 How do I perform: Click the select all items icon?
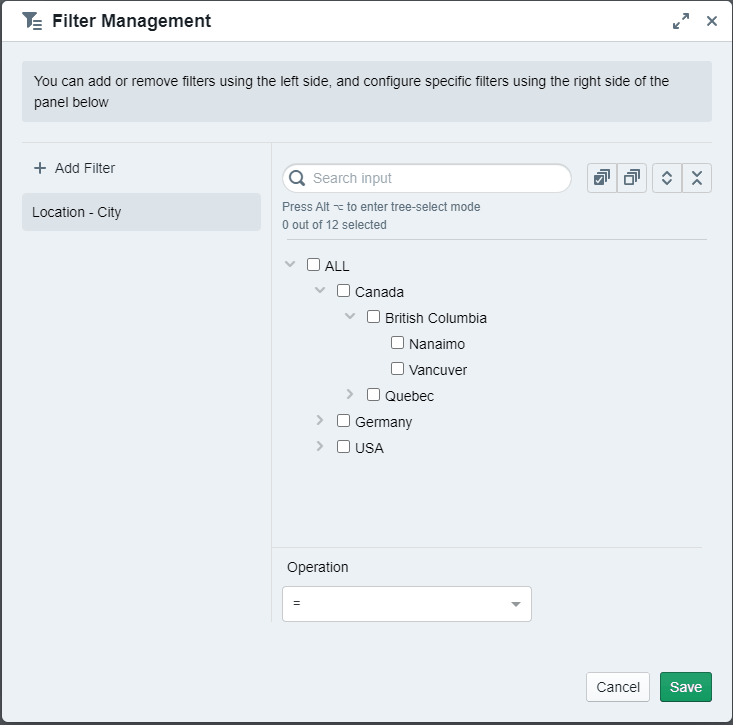pos(602,178)
